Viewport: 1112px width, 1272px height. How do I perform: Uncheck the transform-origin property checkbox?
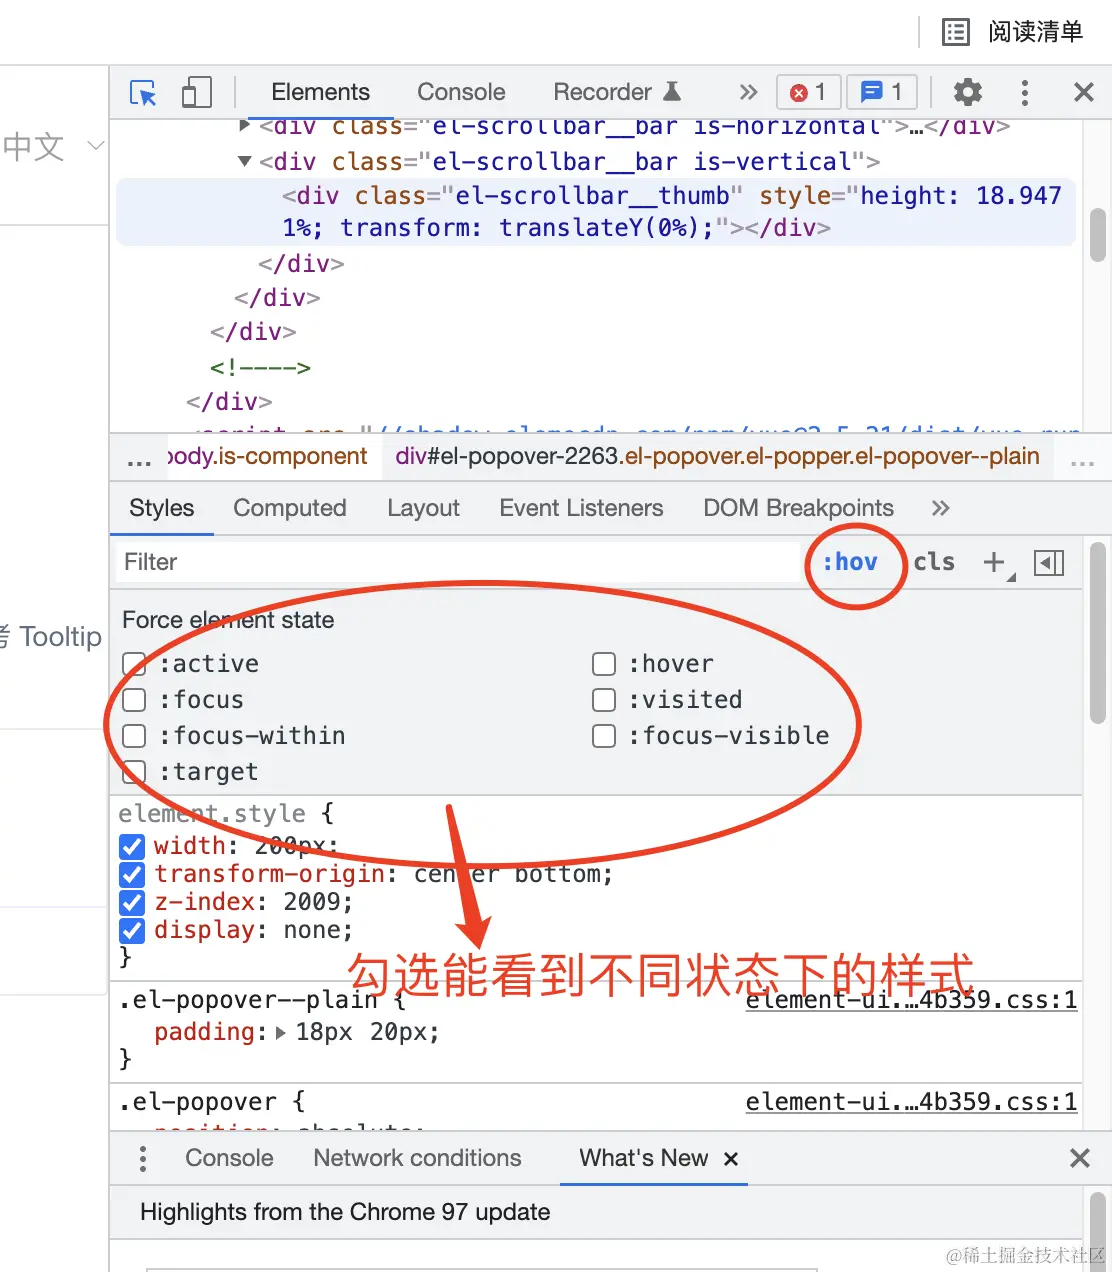click(x=132, y=875)
